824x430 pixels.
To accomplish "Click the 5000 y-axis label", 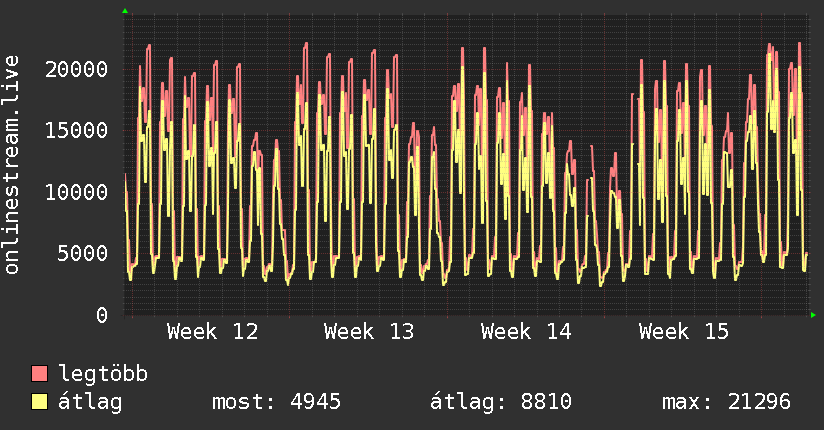I will click(83, 254).
